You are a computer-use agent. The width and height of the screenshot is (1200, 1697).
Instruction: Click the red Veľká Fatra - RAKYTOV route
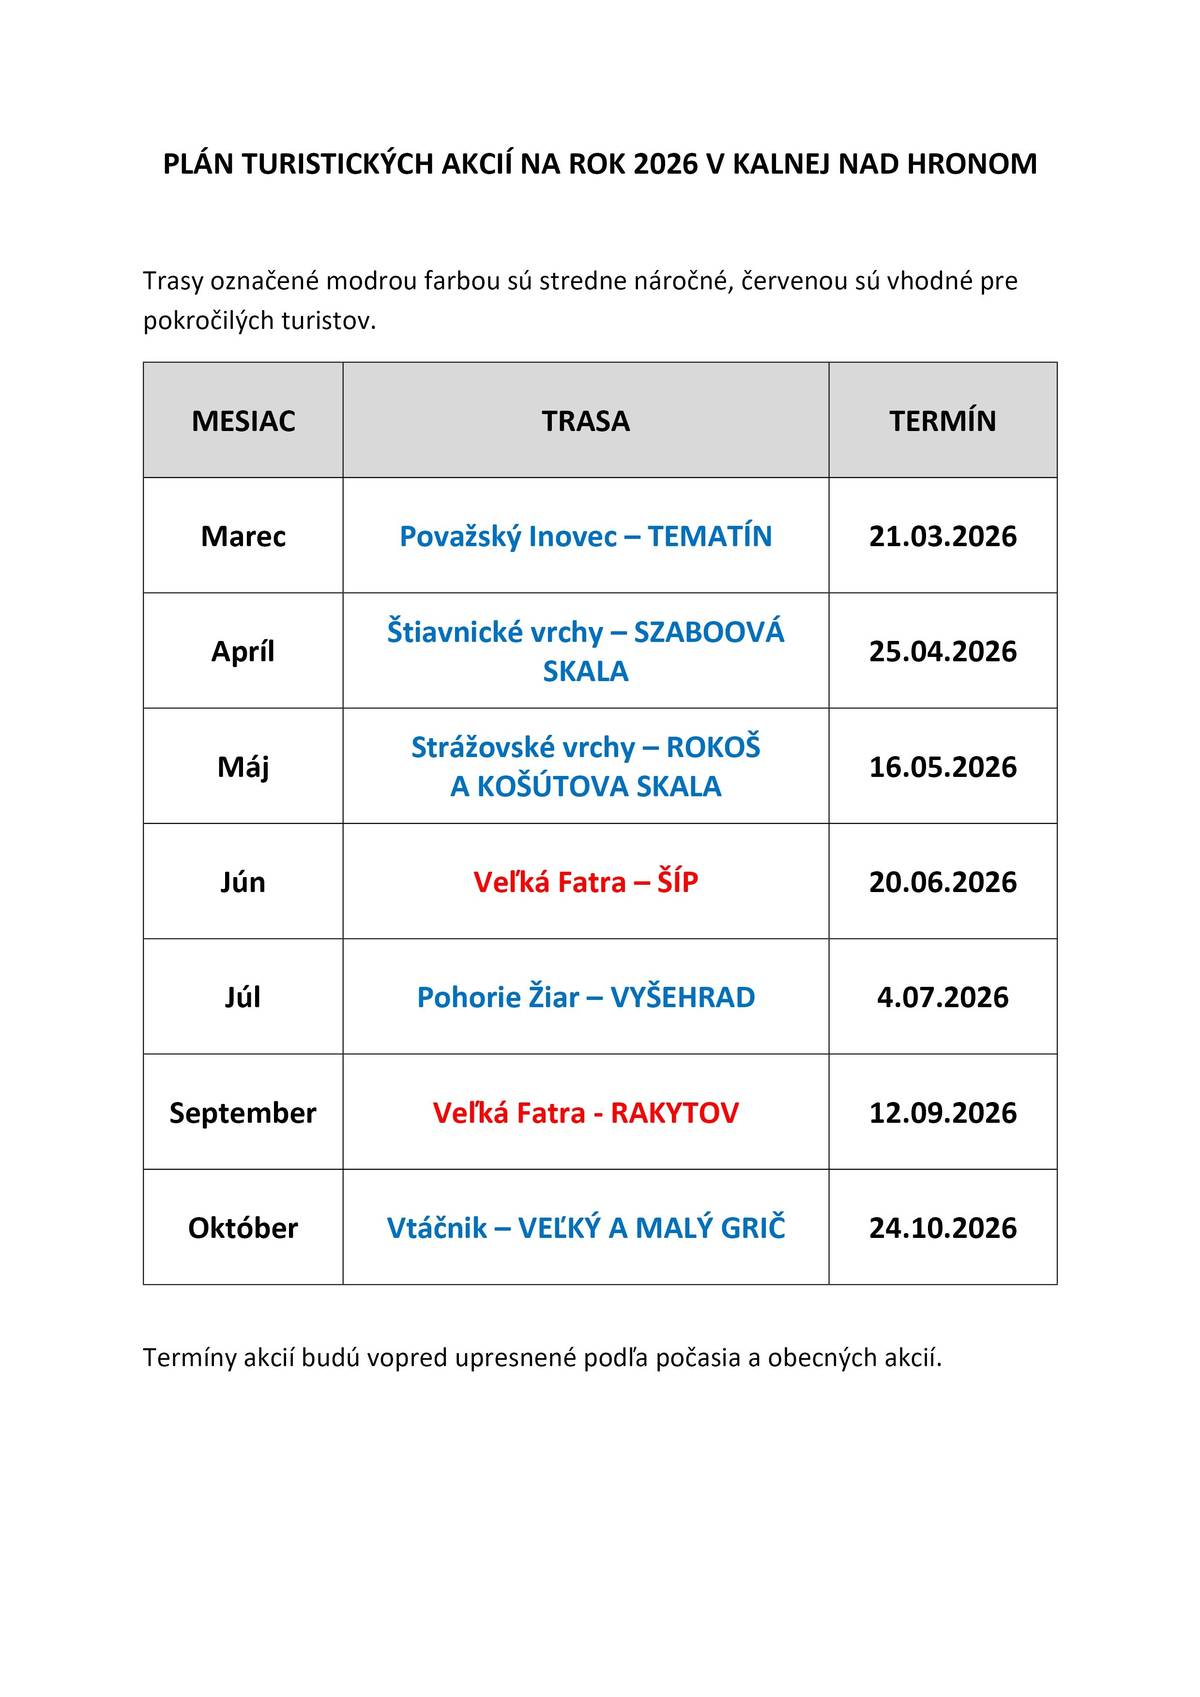click(x=585, y=1113)
